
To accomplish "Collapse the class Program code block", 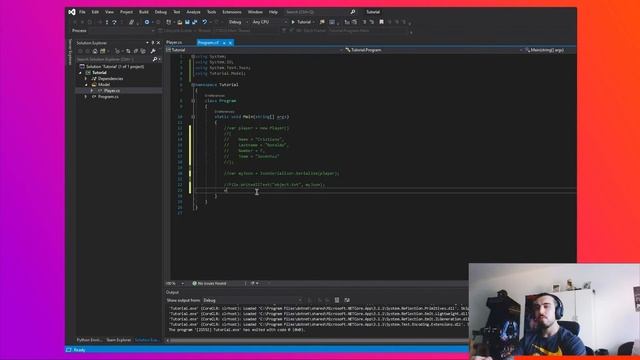I will click(x=193, y=101).
